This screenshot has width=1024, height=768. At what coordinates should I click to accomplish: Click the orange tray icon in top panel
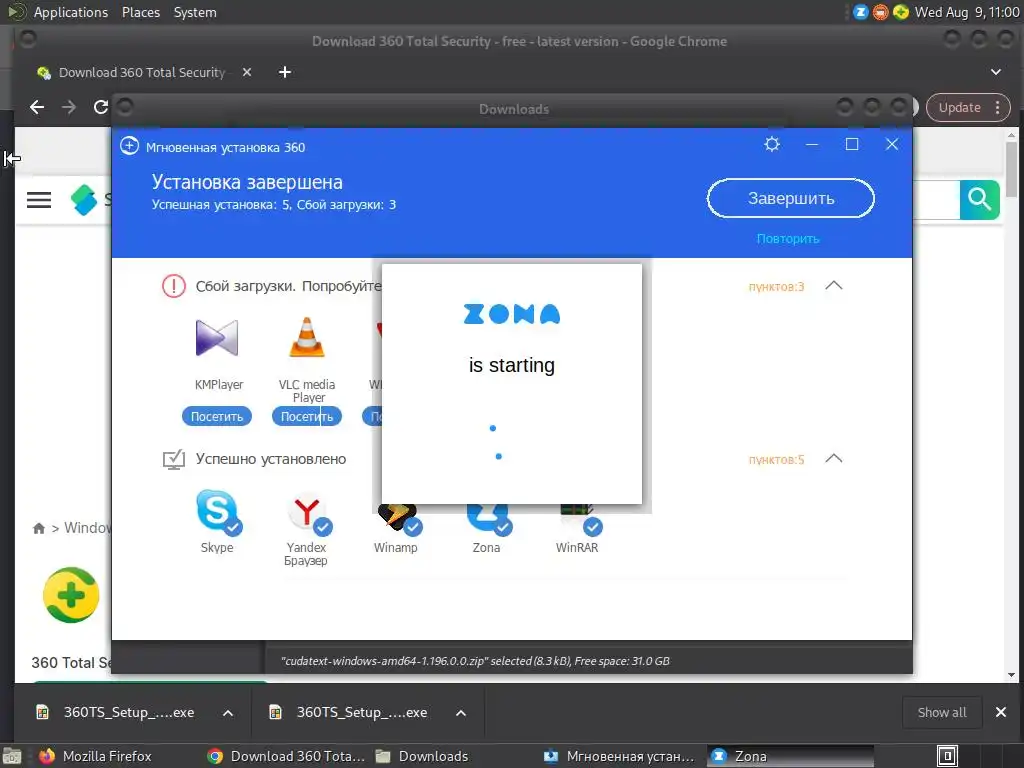pos(880,12)
